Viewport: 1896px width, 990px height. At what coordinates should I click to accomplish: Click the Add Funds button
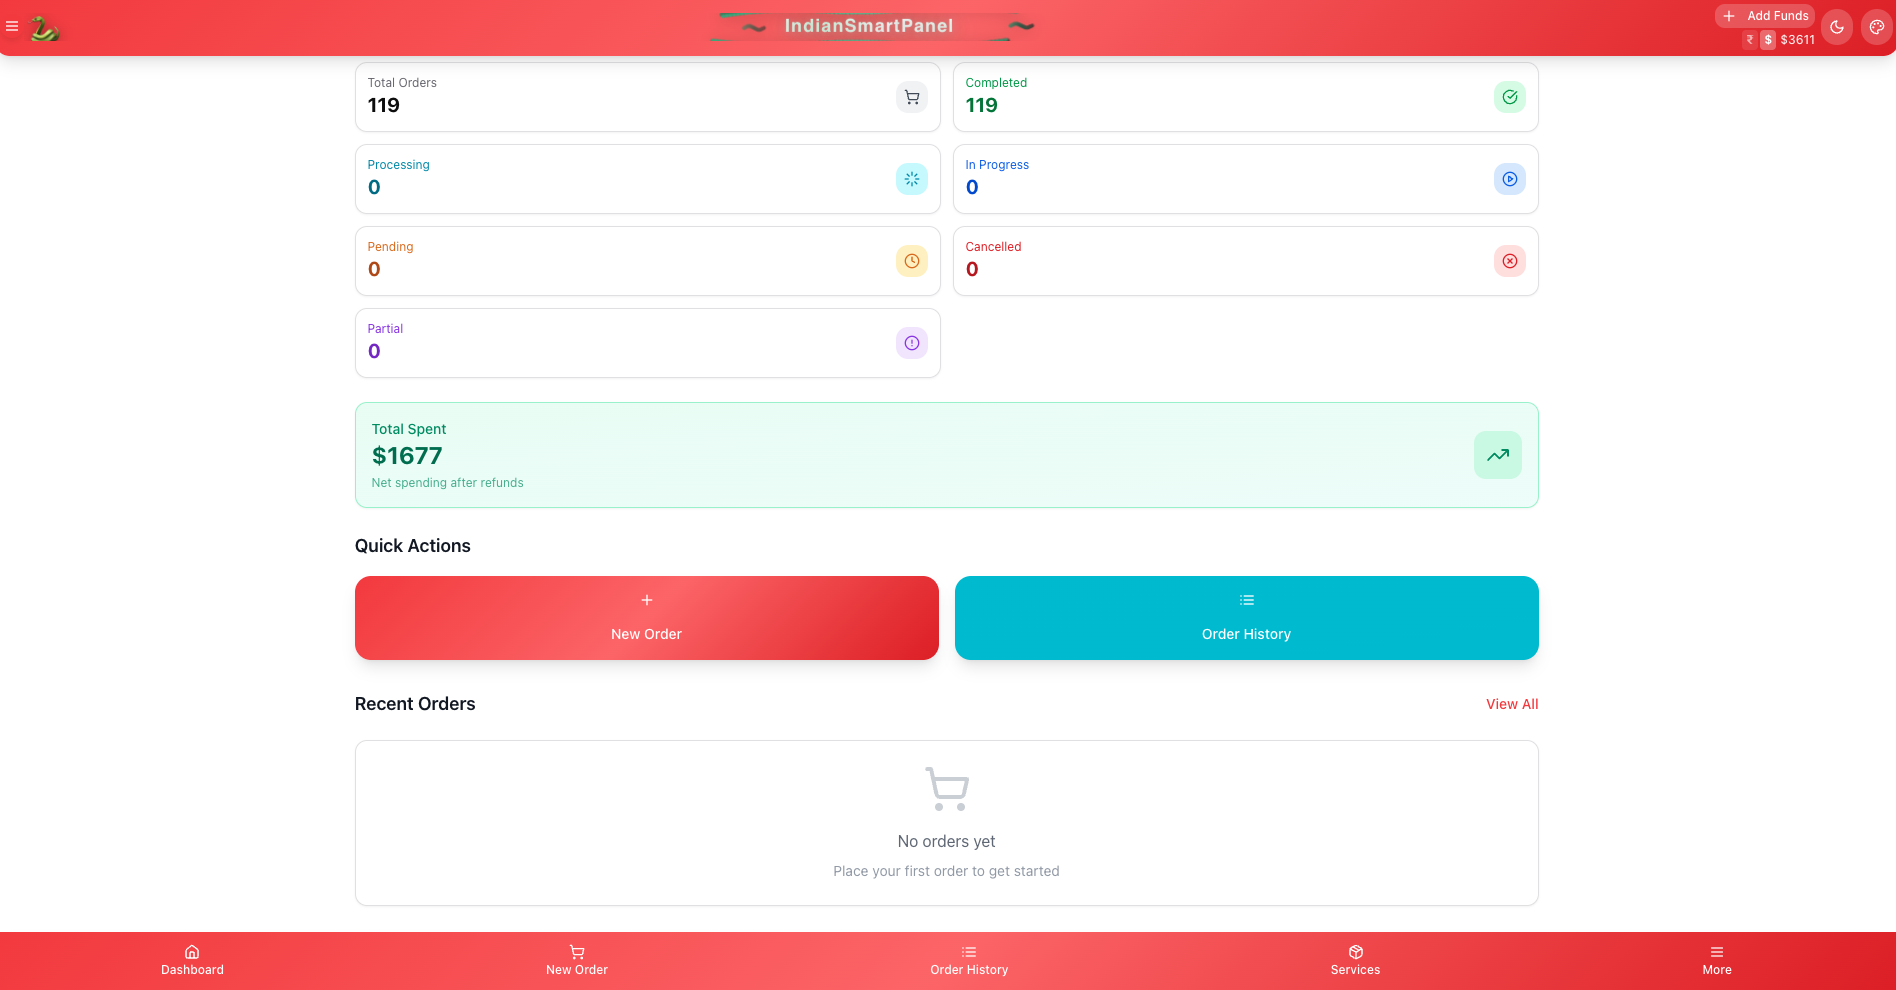click(1765, 16)
